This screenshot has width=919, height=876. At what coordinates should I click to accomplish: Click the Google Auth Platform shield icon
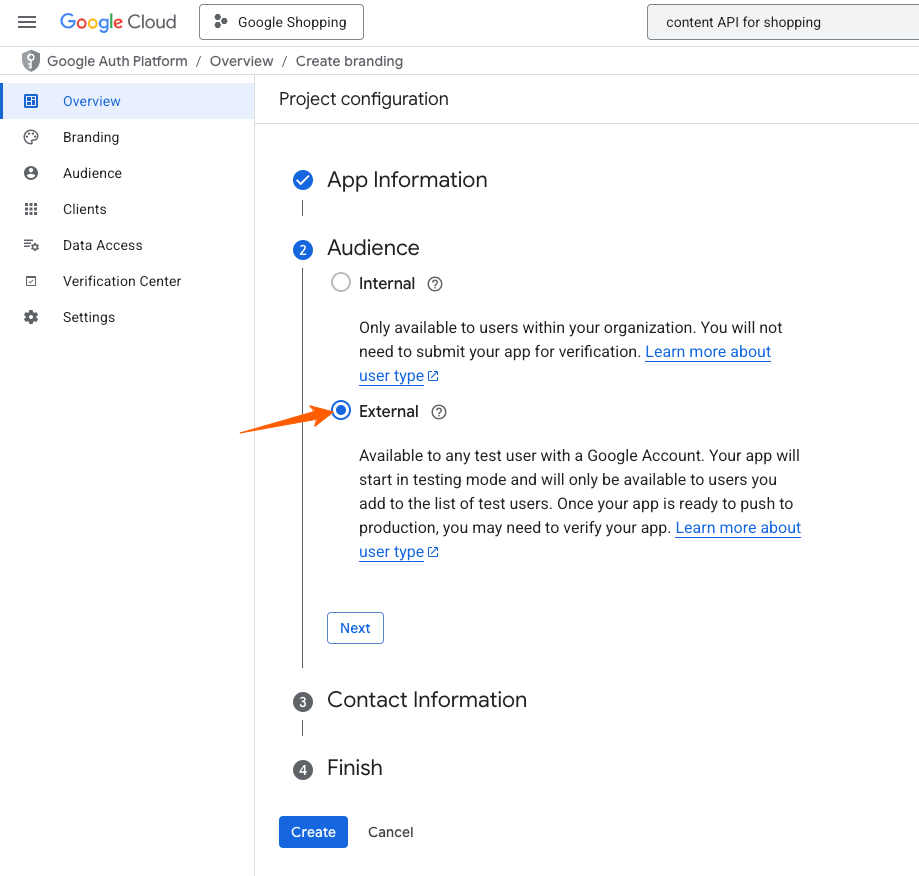pos(32,61)
